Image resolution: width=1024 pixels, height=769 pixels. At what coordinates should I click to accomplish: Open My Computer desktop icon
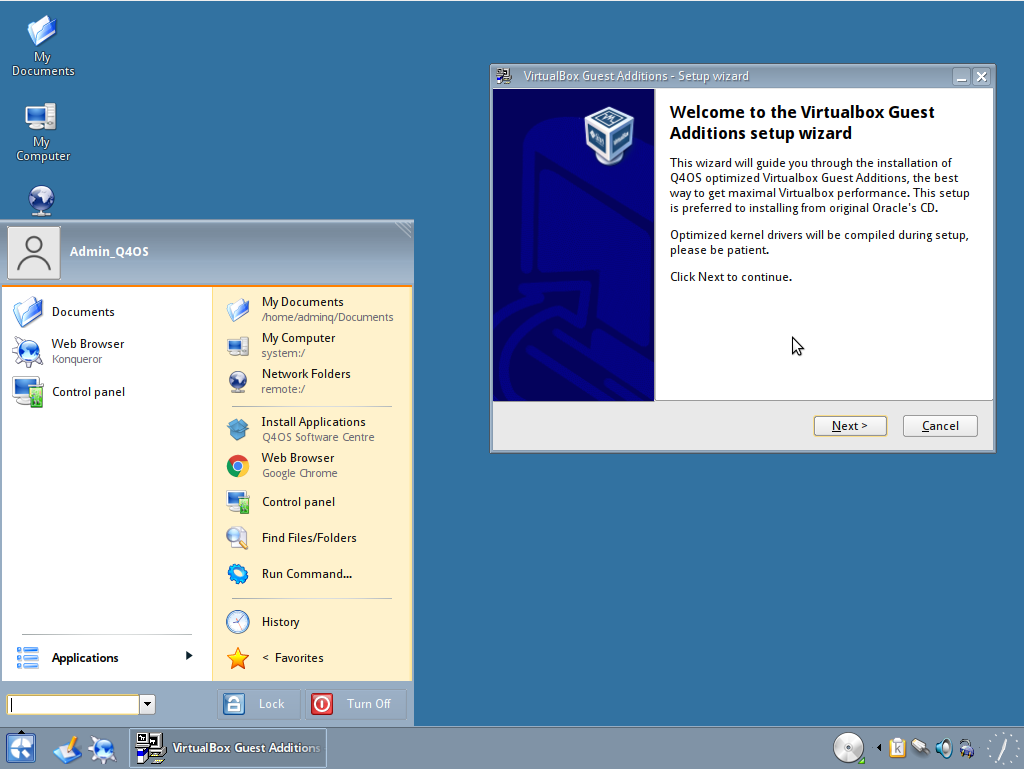point(42,132)
